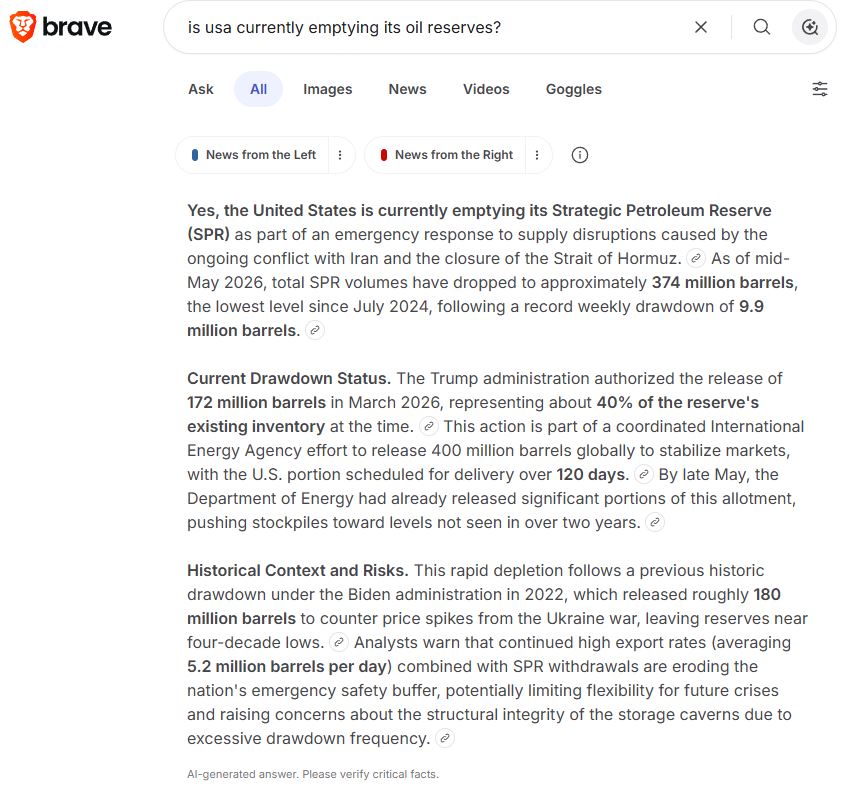Screen dimensions: 861x787
Task: Click inside the search query field
Action: point(428,27)
